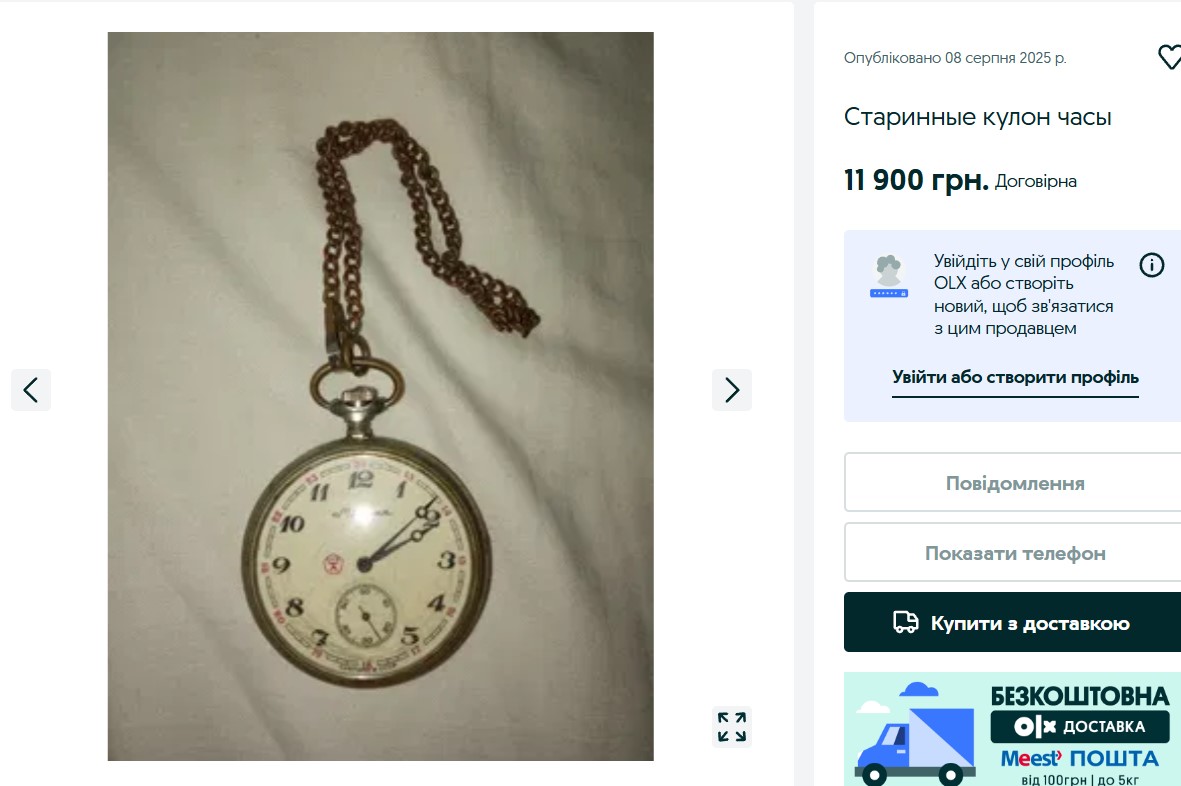Viewport: 1181px width, 786px height.
Task: Advance to the next photo with right arrow
Action: 732,390
